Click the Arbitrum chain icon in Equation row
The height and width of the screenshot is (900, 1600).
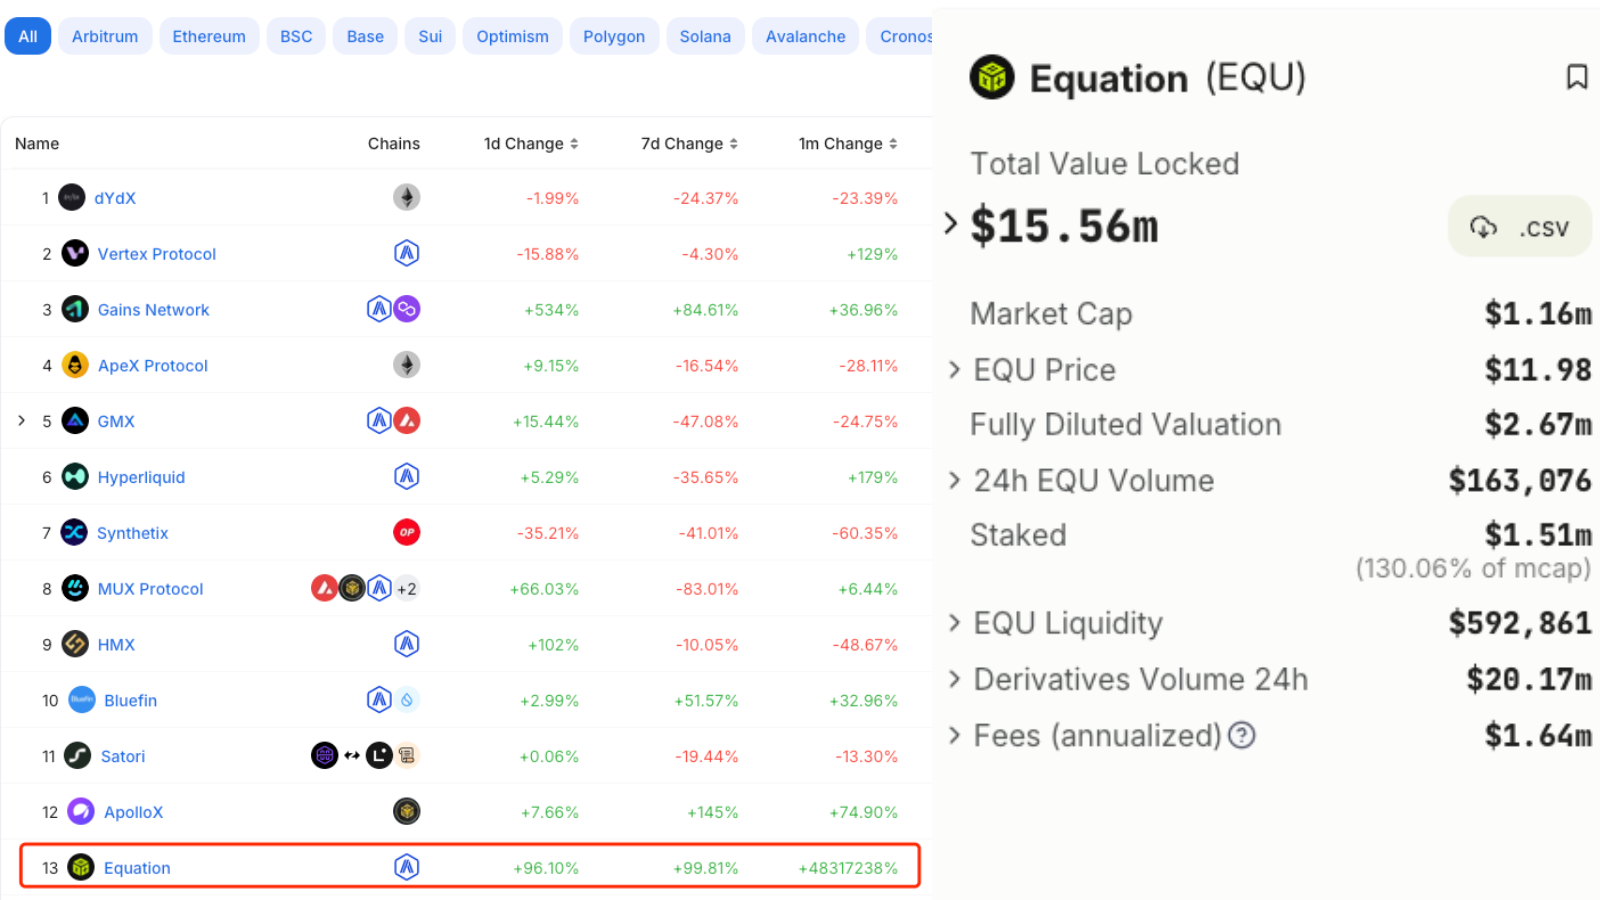406,867
